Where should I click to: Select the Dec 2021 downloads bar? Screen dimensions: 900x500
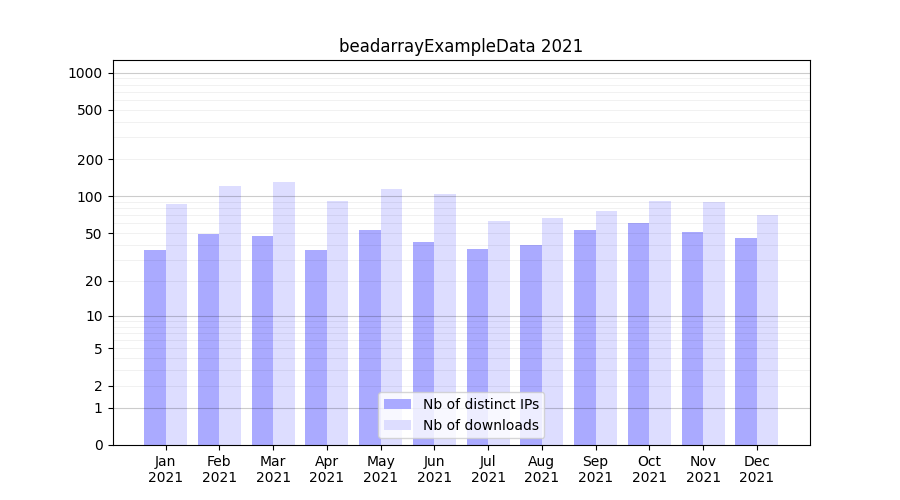coord(768,330)
